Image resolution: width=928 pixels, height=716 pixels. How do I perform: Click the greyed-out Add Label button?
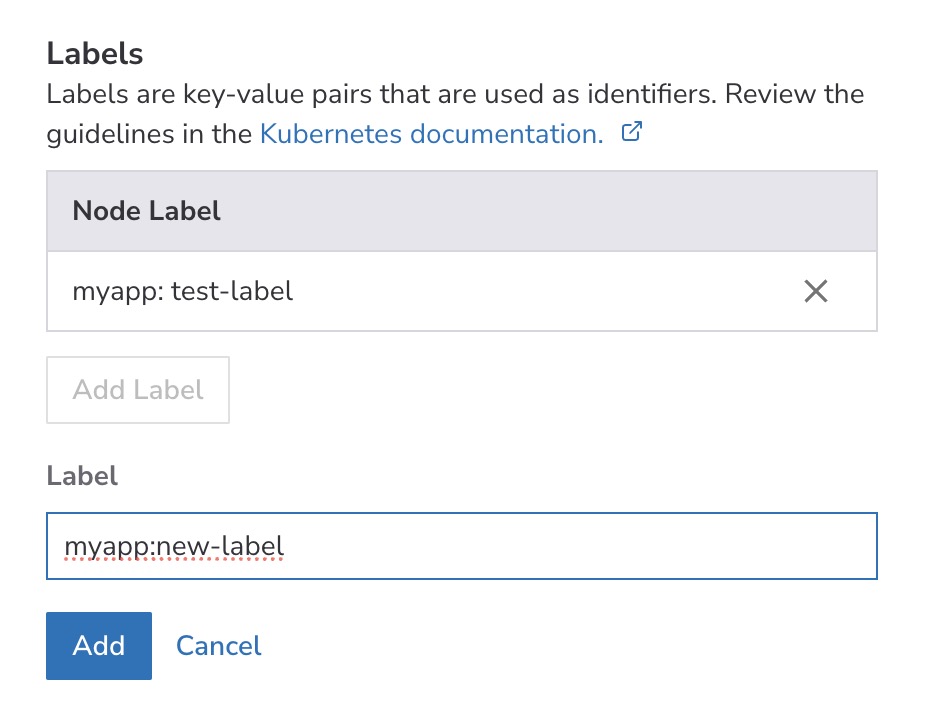(138, 390)
